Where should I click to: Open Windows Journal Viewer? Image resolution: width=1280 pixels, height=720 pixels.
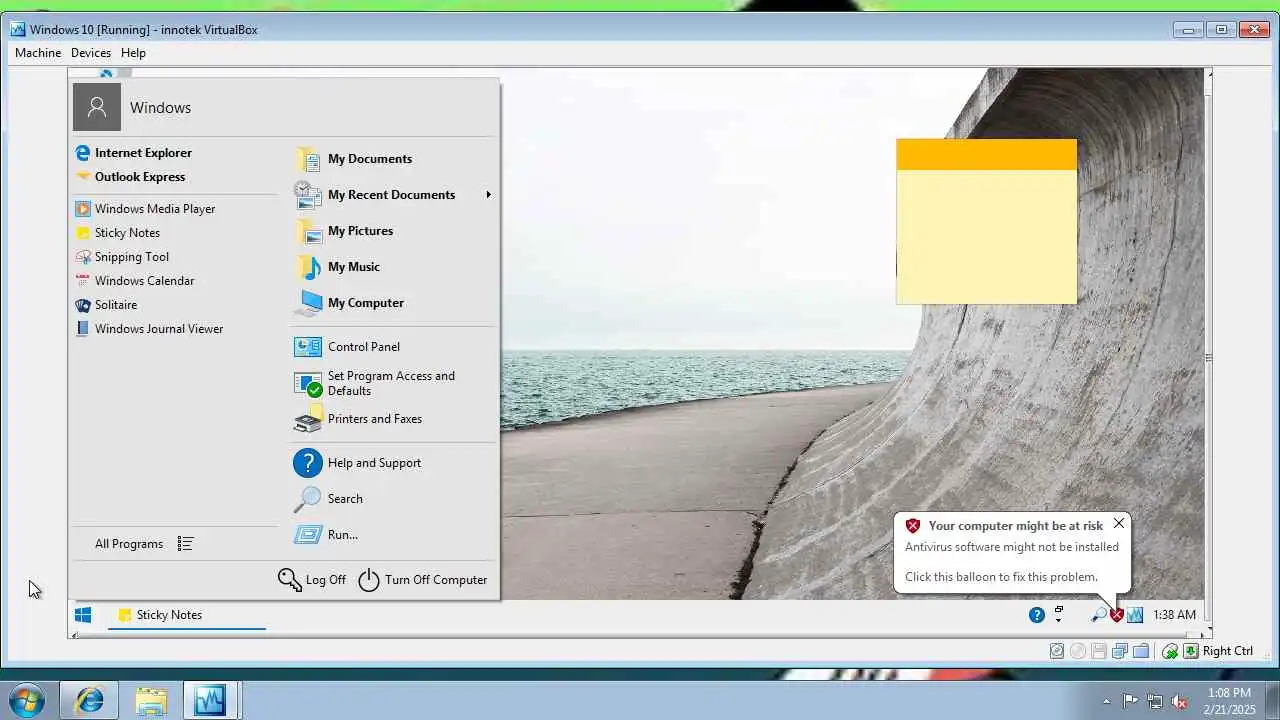(x=149, y=329)
